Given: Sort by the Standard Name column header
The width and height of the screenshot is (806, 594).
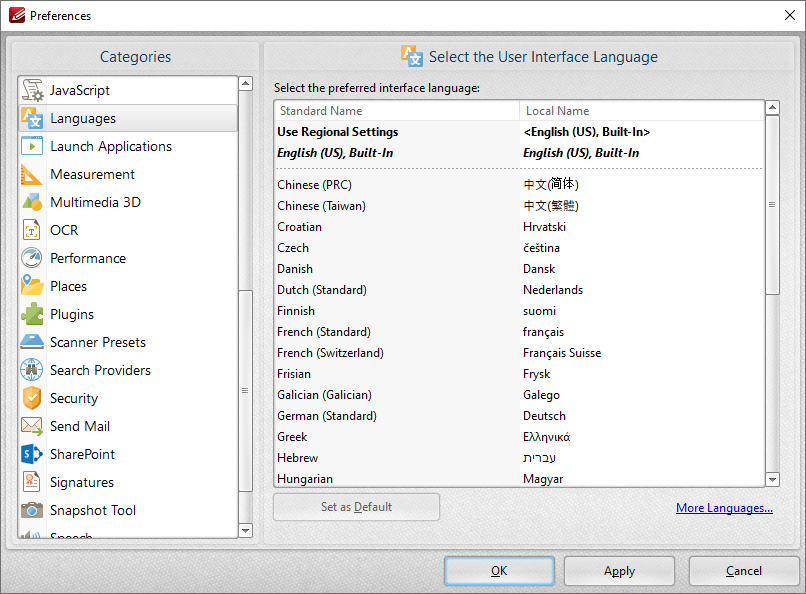Looking at the screenshot, I should (397, 110).
